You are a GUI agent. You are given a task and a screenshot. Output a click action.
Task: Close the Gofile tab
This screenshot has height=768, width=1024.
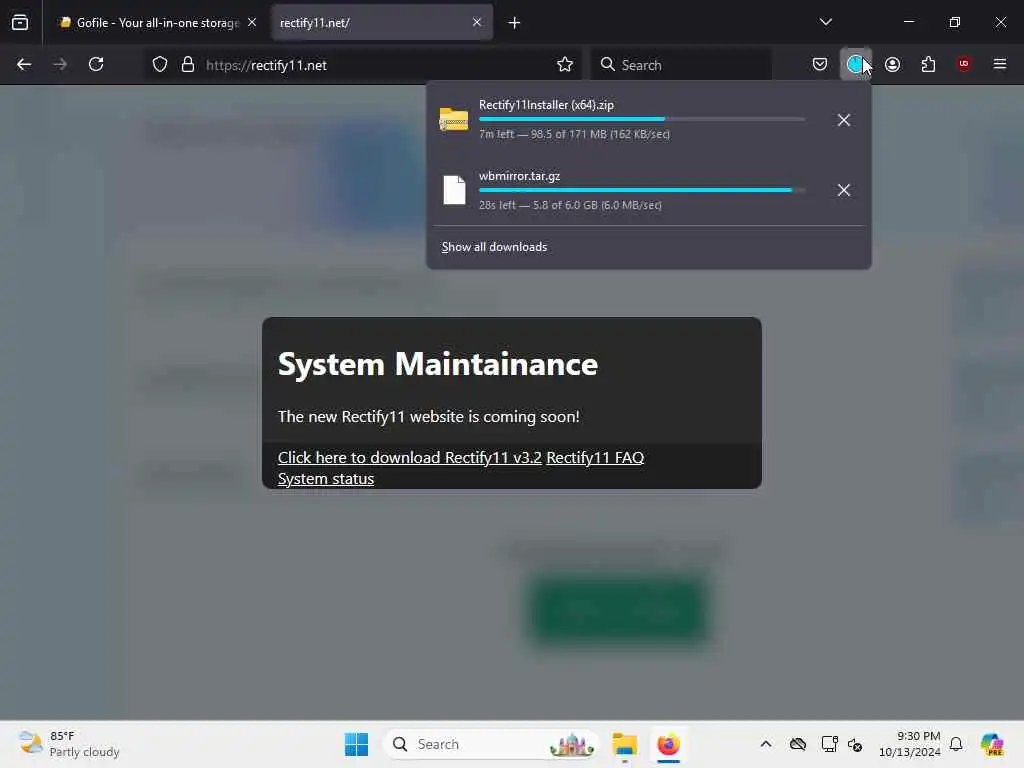[252, 23]
